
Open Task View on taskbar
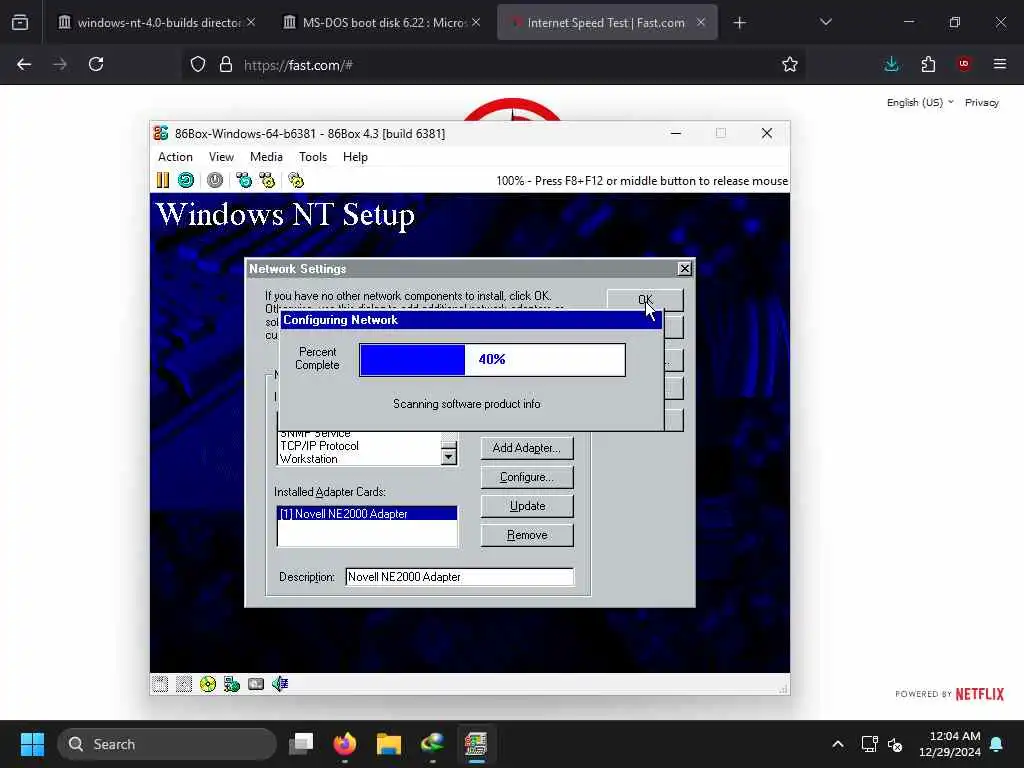(301, 744)
